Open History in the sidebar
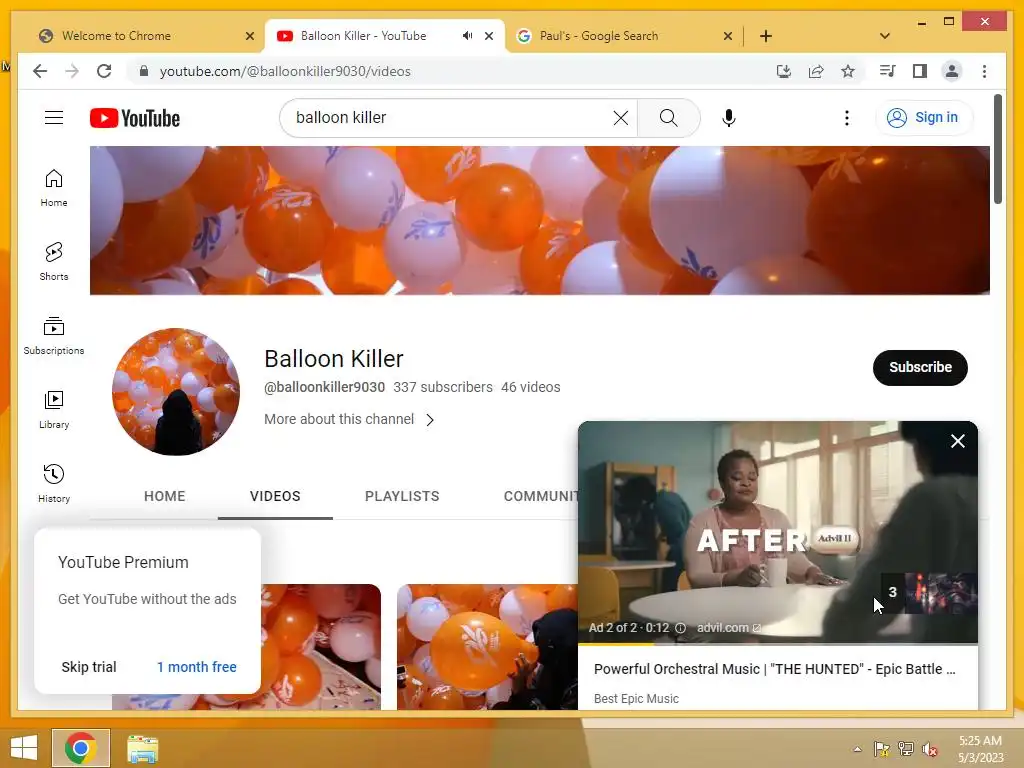Screen dimensions: 1024x768 click(54, 483)
